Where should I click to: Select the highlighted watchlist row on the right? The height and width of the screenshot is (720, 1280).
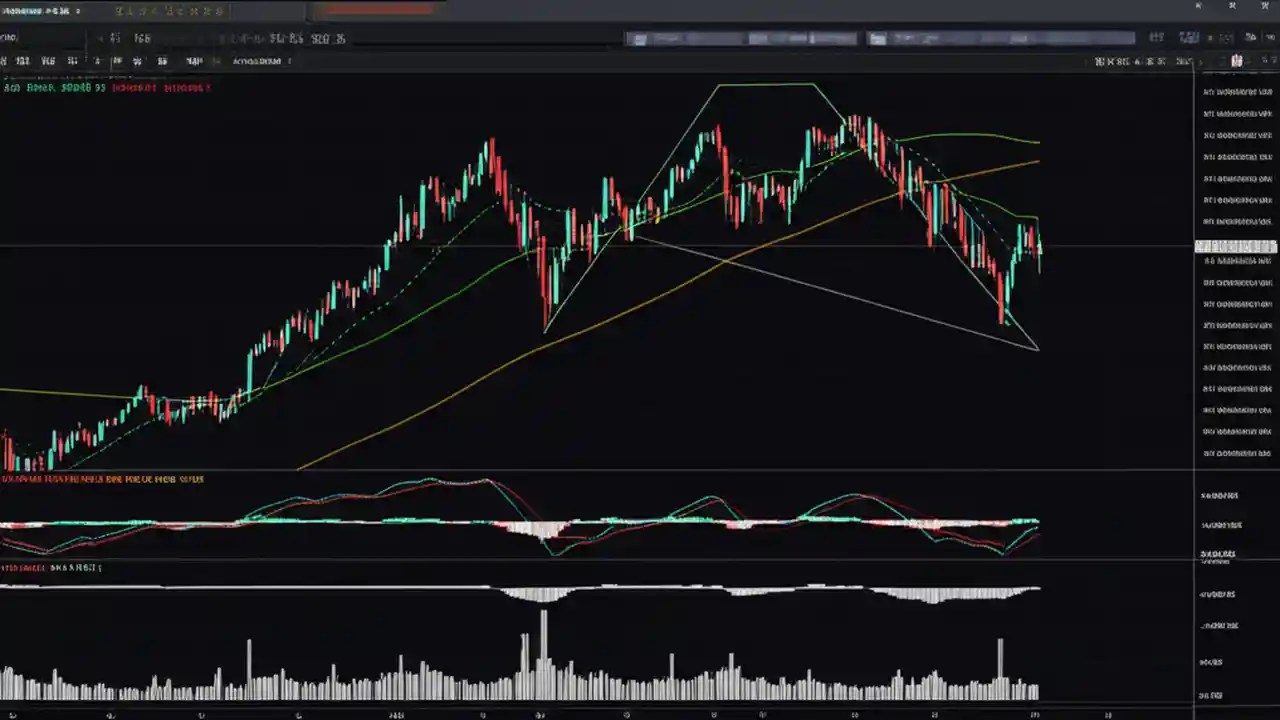pos(1235,246)
